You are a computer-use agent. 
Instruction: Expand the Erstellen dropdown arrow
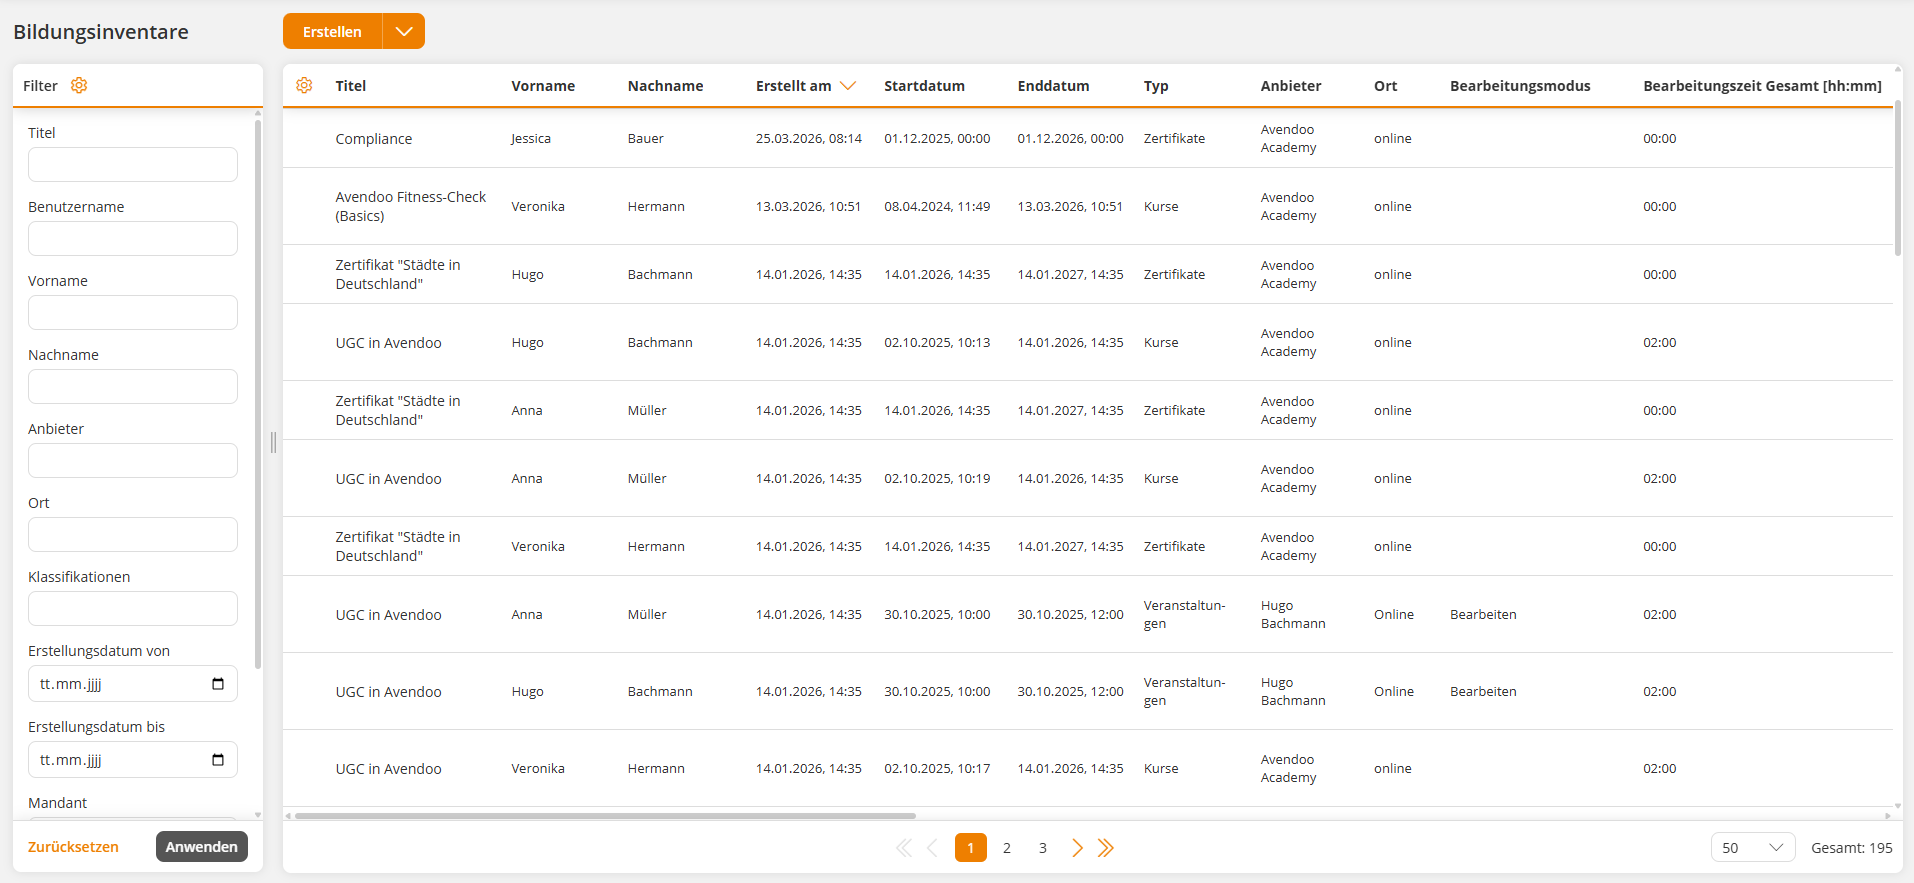404,31
